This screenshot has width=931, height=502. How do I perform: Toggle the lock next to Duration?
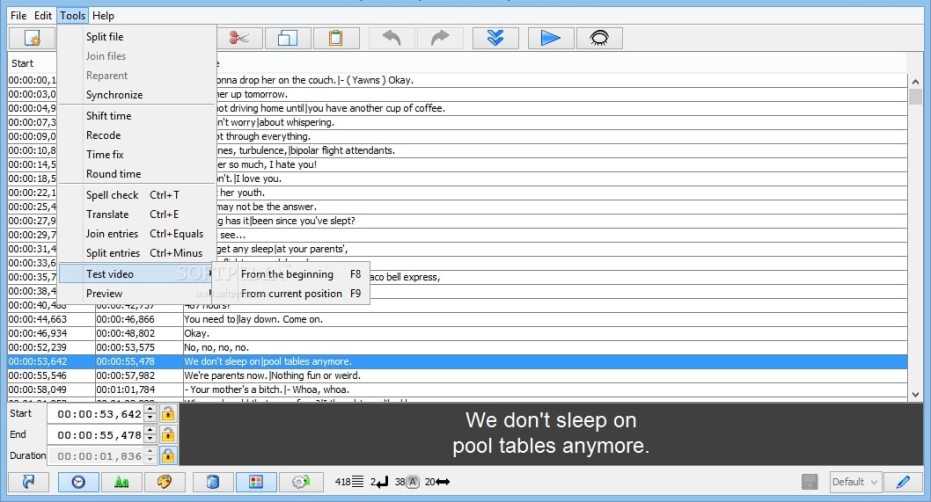(x=168, y=456)
